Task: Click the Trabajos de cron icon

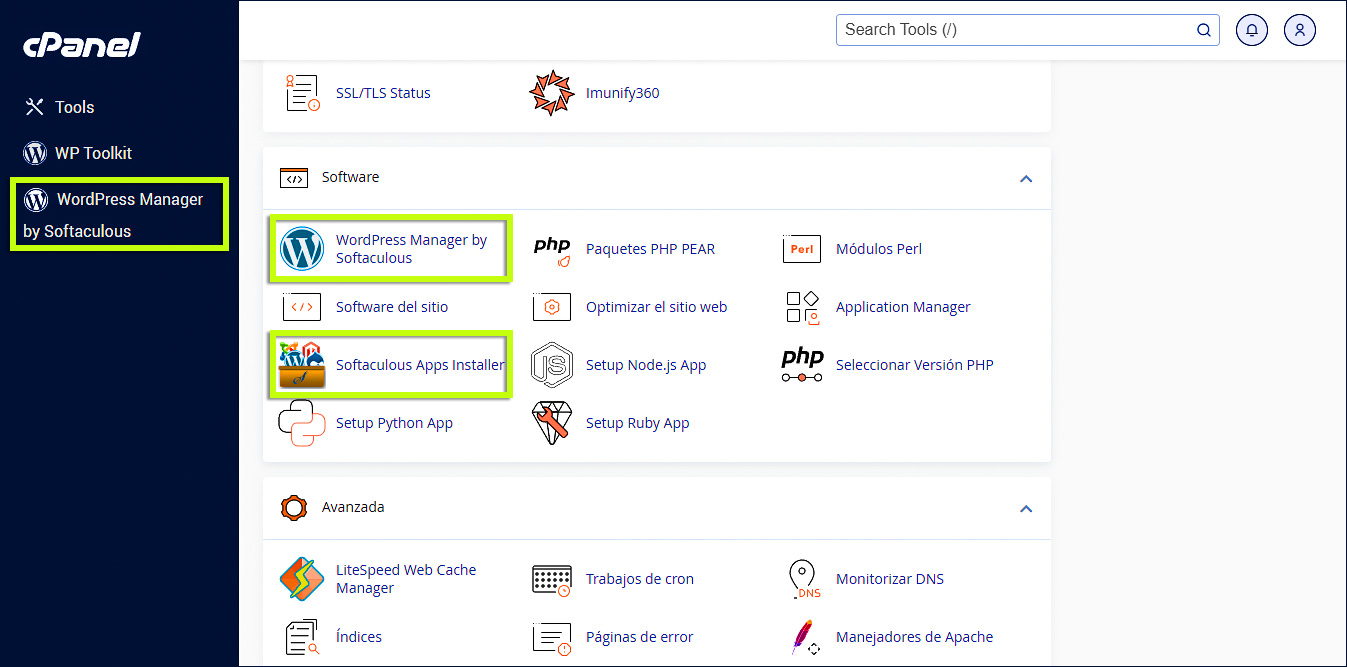Action: 552,581
